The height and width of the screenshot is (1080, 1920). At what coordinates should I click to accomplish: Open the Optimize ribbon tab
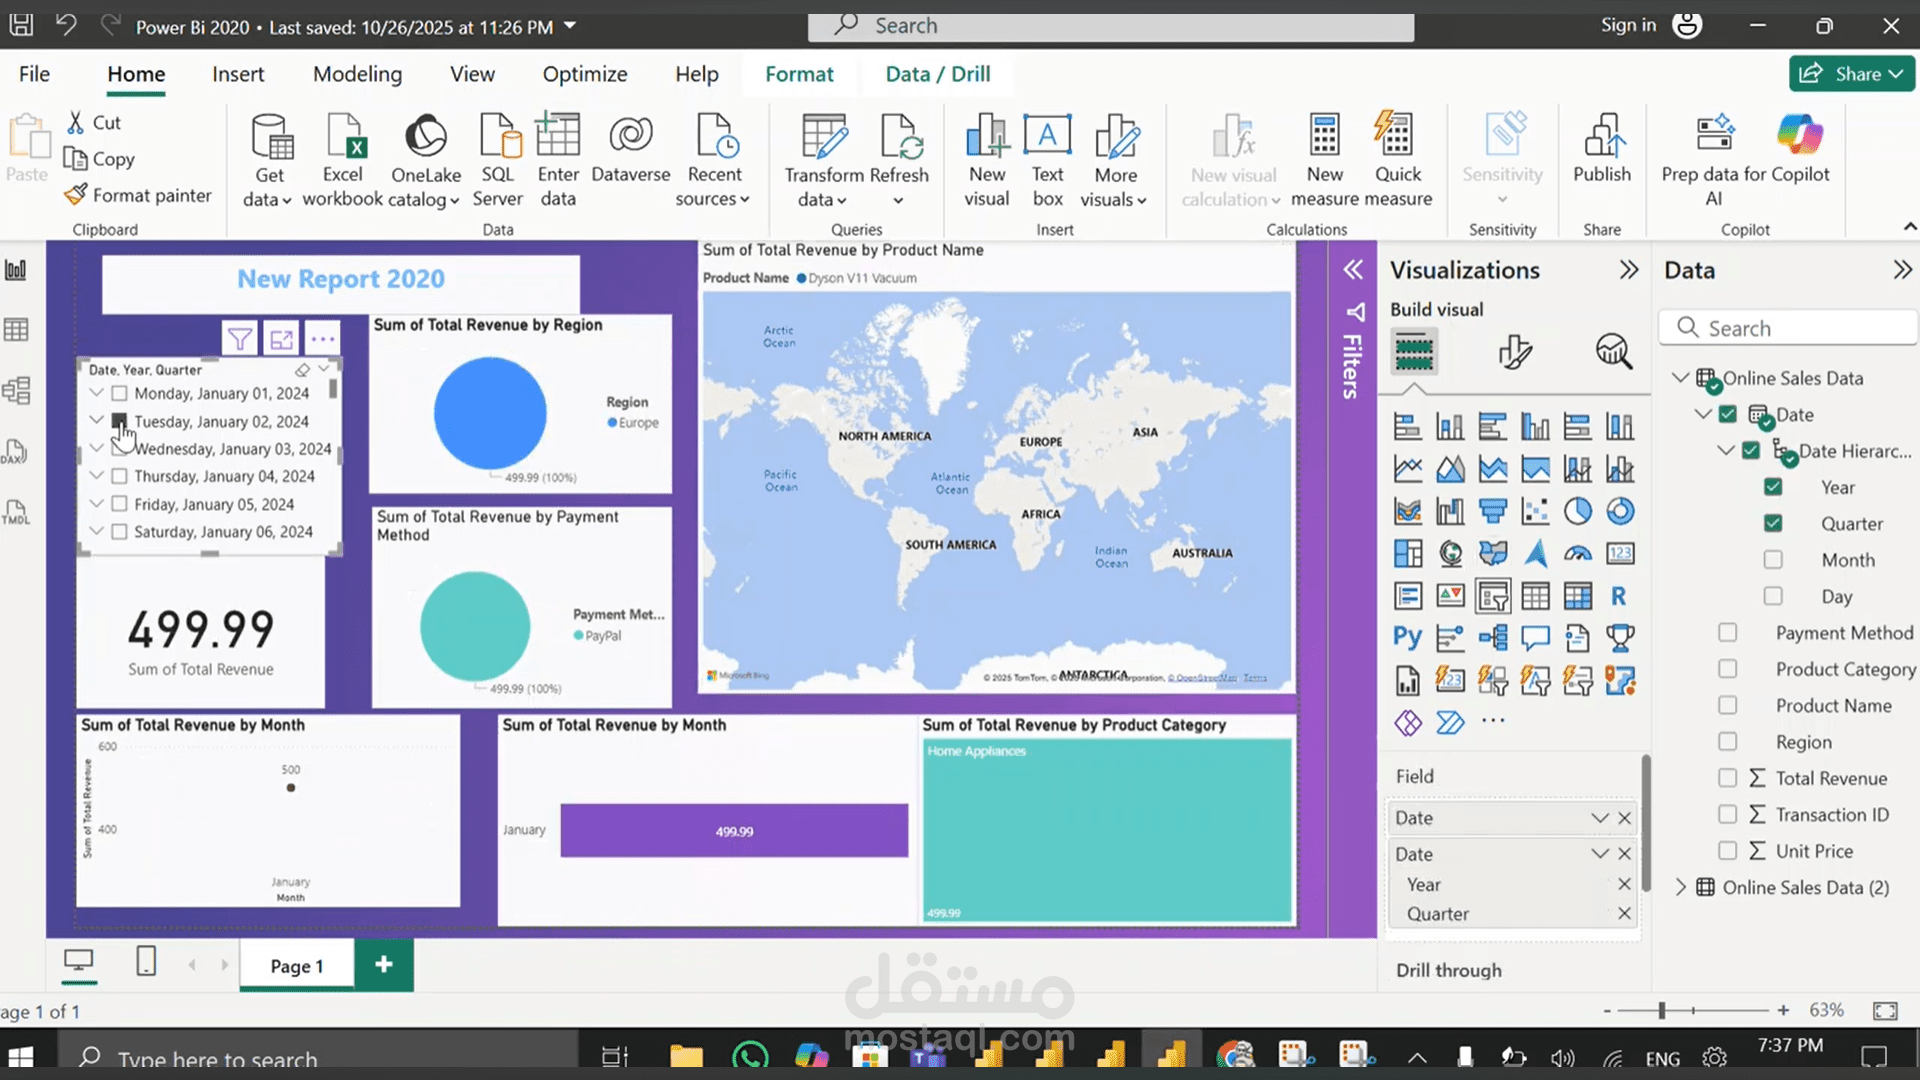pyautogui.click(x=585, y=74)
